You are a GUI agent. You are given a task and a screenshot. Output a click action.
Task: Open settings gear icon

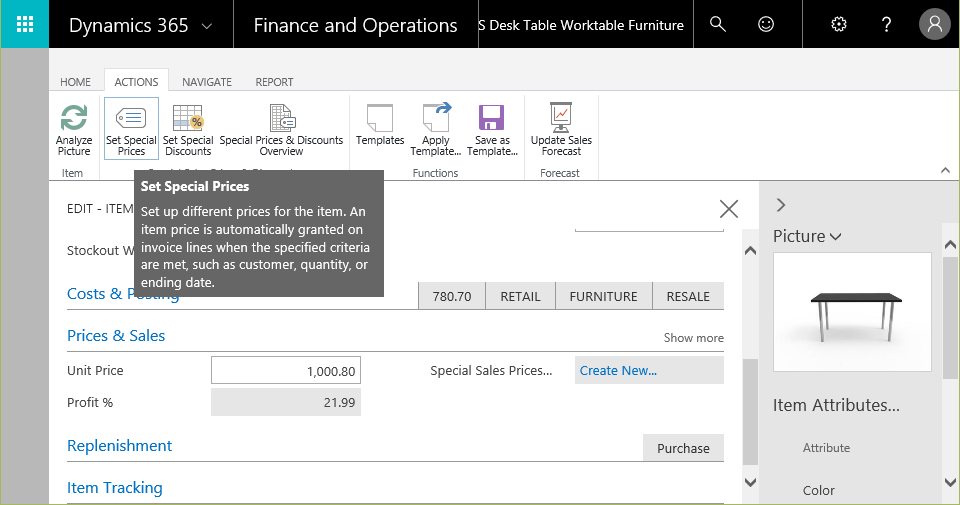[x=839, y=24]
